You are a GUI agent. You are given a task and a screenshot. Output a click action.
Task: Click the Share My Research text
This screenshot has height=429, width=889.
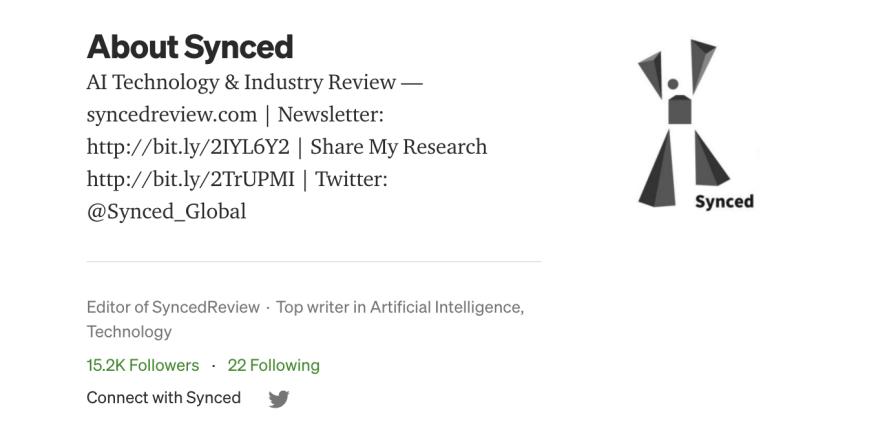[x=399, y=147]
